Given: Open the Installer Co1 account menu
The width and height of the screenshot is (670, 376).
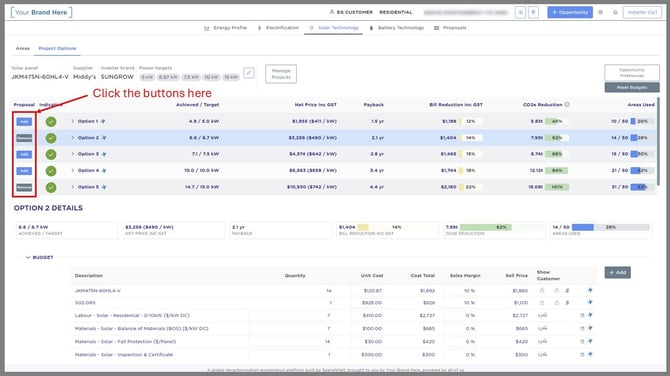Looking at the screenshot, I should pyautogui.click(x=642, y=12).
